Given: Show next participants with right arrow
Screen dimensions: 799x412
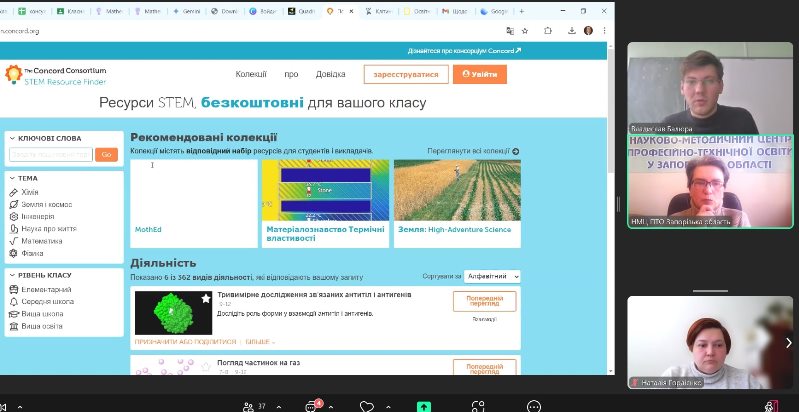Looking at the screenshot, I should pyautogui.click(x=788, y=343).
